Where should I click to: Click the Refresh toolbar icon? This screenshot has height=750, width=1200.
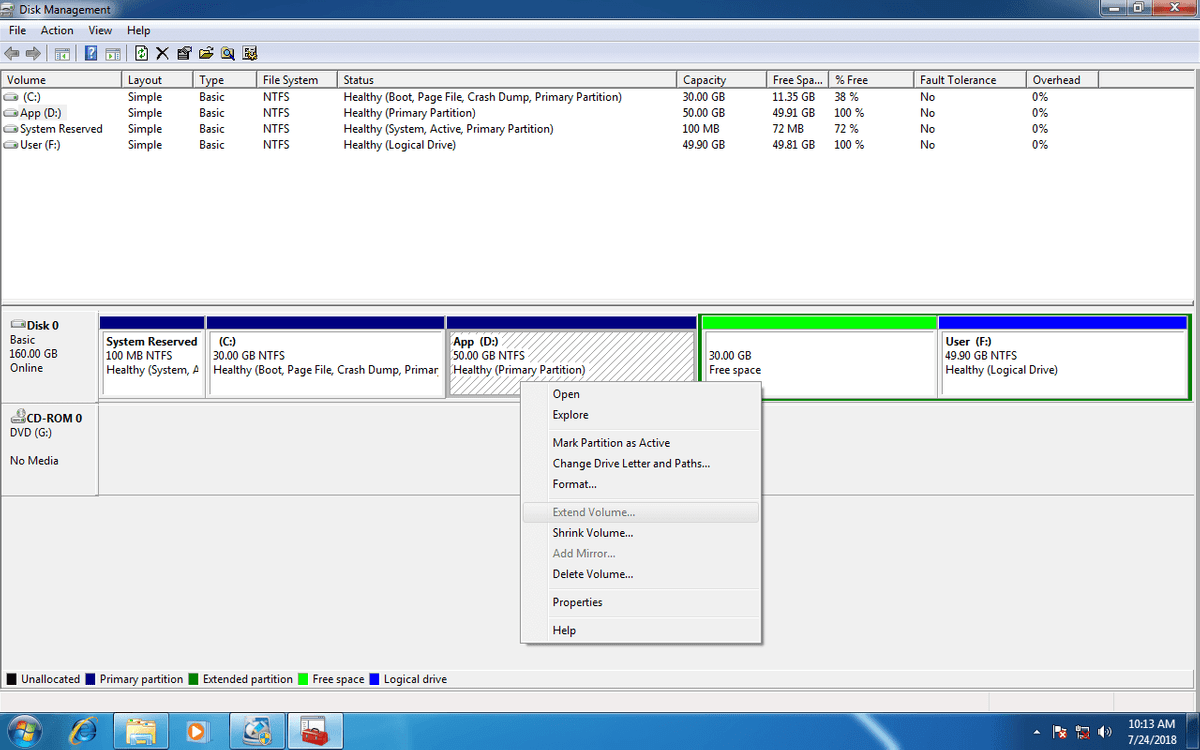[141, 53]
